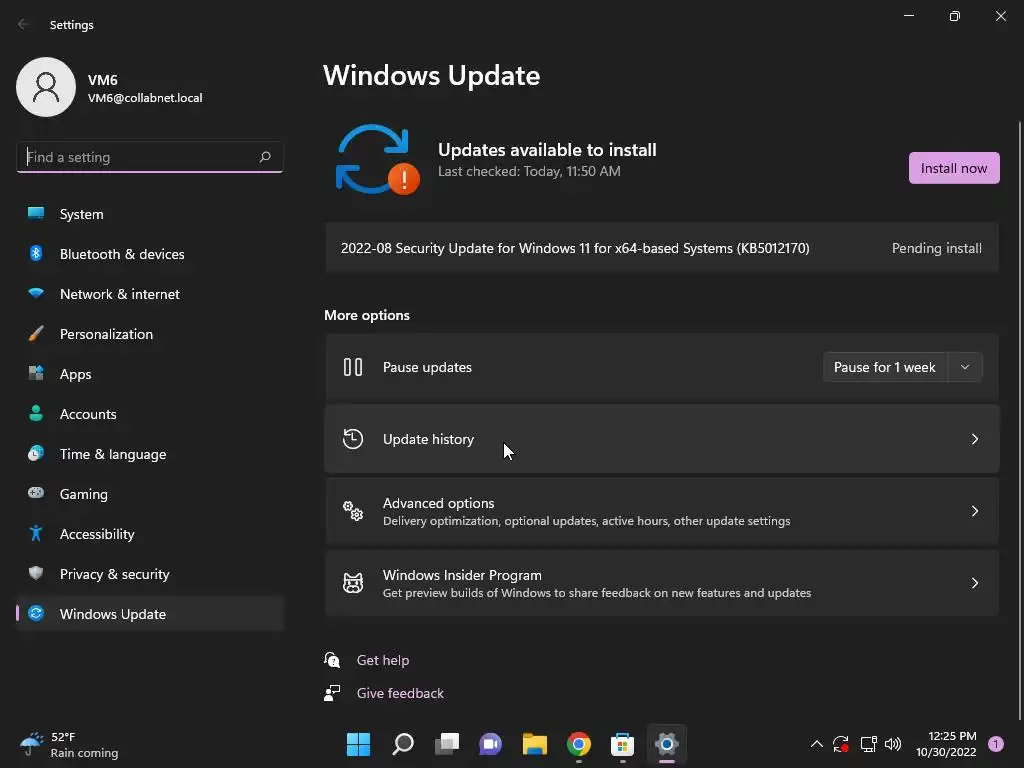Click the Find a setting search field
Viewport: 1024px width, 768px height.
click(150, 157)
